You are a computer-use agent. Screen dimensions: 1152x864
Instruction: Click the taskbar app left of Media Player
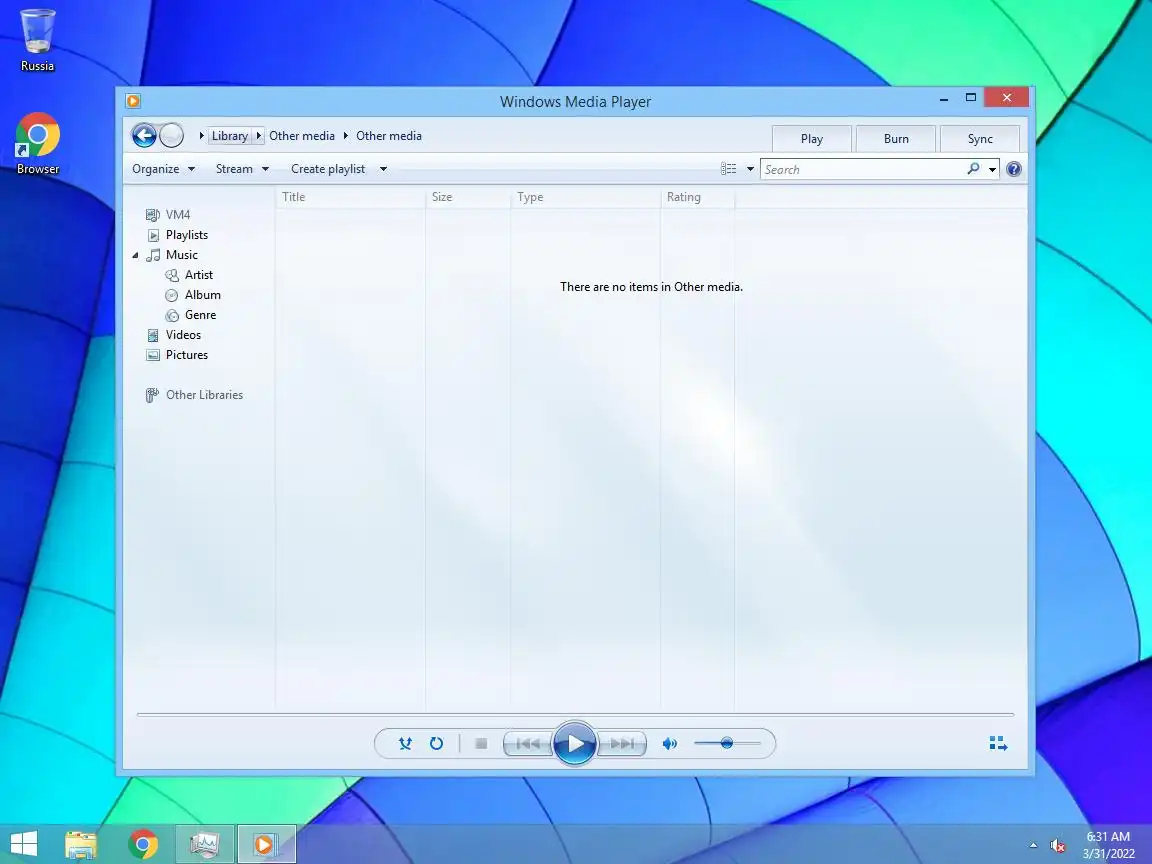[x=205, y=844]
